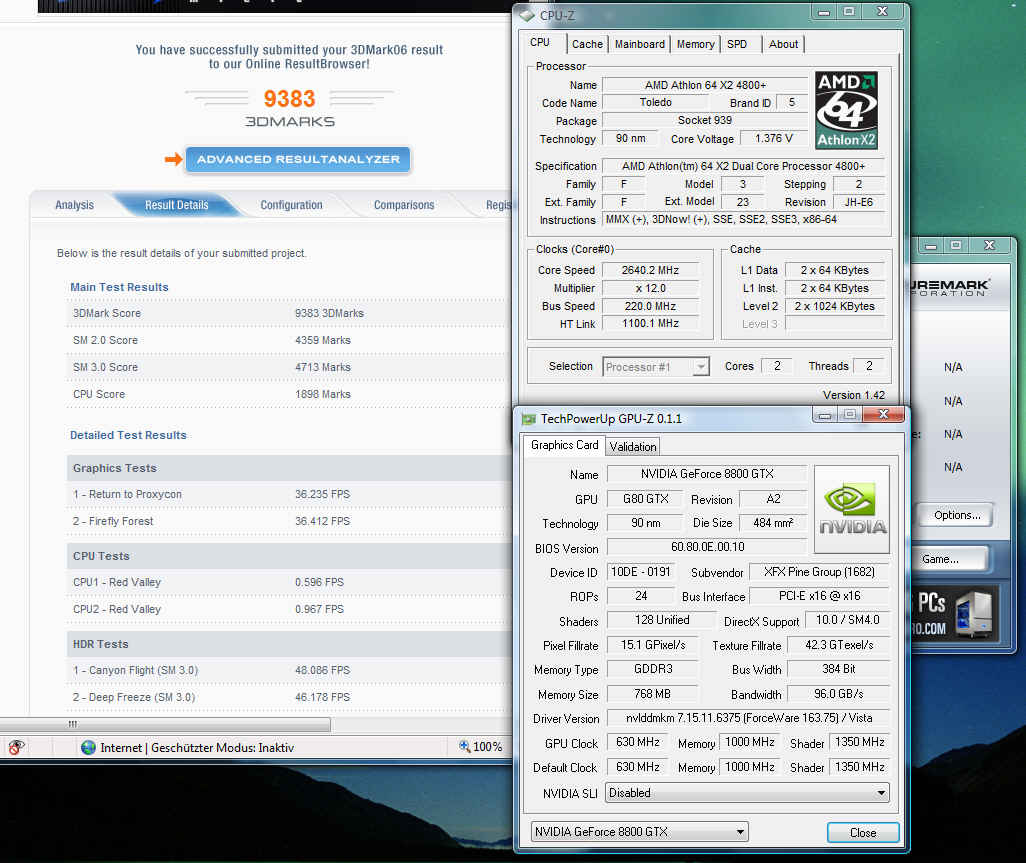Click the Shaders value 128 Unified
The image size is (1026, 863).
click(662, 620)
